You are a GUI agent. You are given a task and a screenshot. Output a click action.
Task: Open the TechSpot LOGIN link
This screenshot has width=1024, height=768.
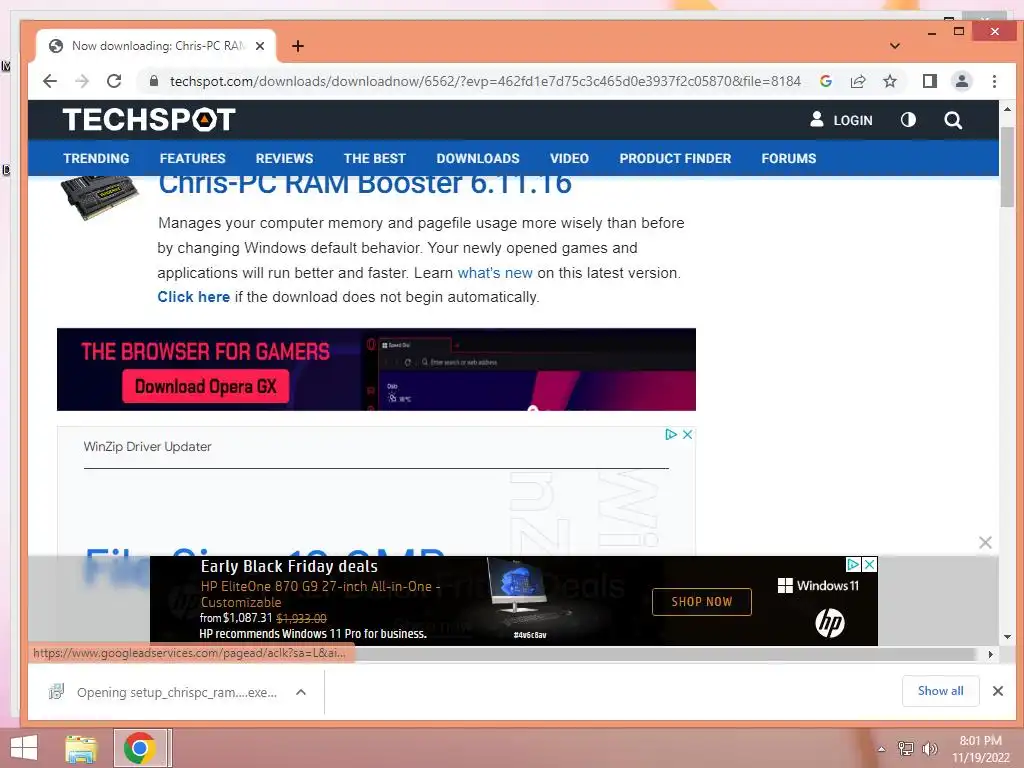841,120
